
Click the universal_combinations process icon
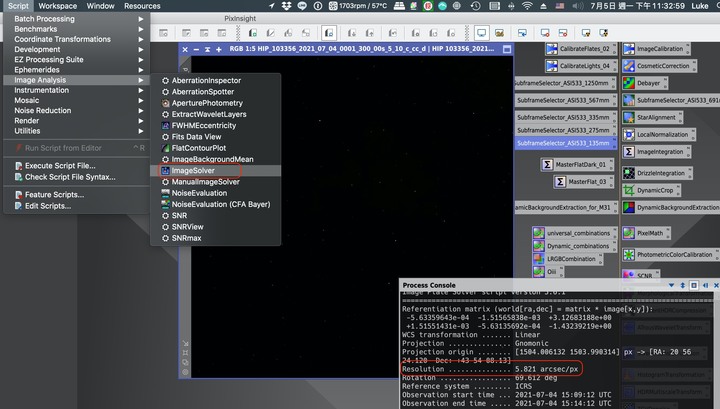[574, 233]
